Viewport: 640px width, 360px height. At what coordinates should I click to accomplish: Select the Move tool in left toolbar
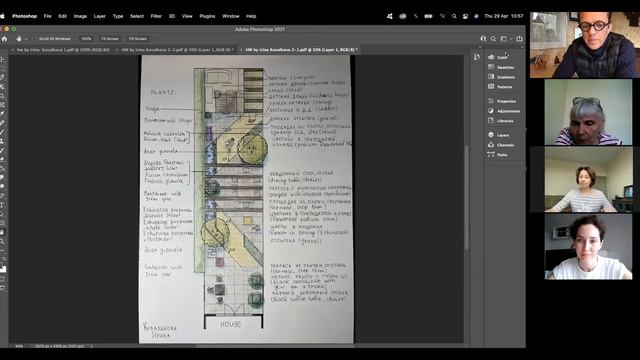click(2, 60)
